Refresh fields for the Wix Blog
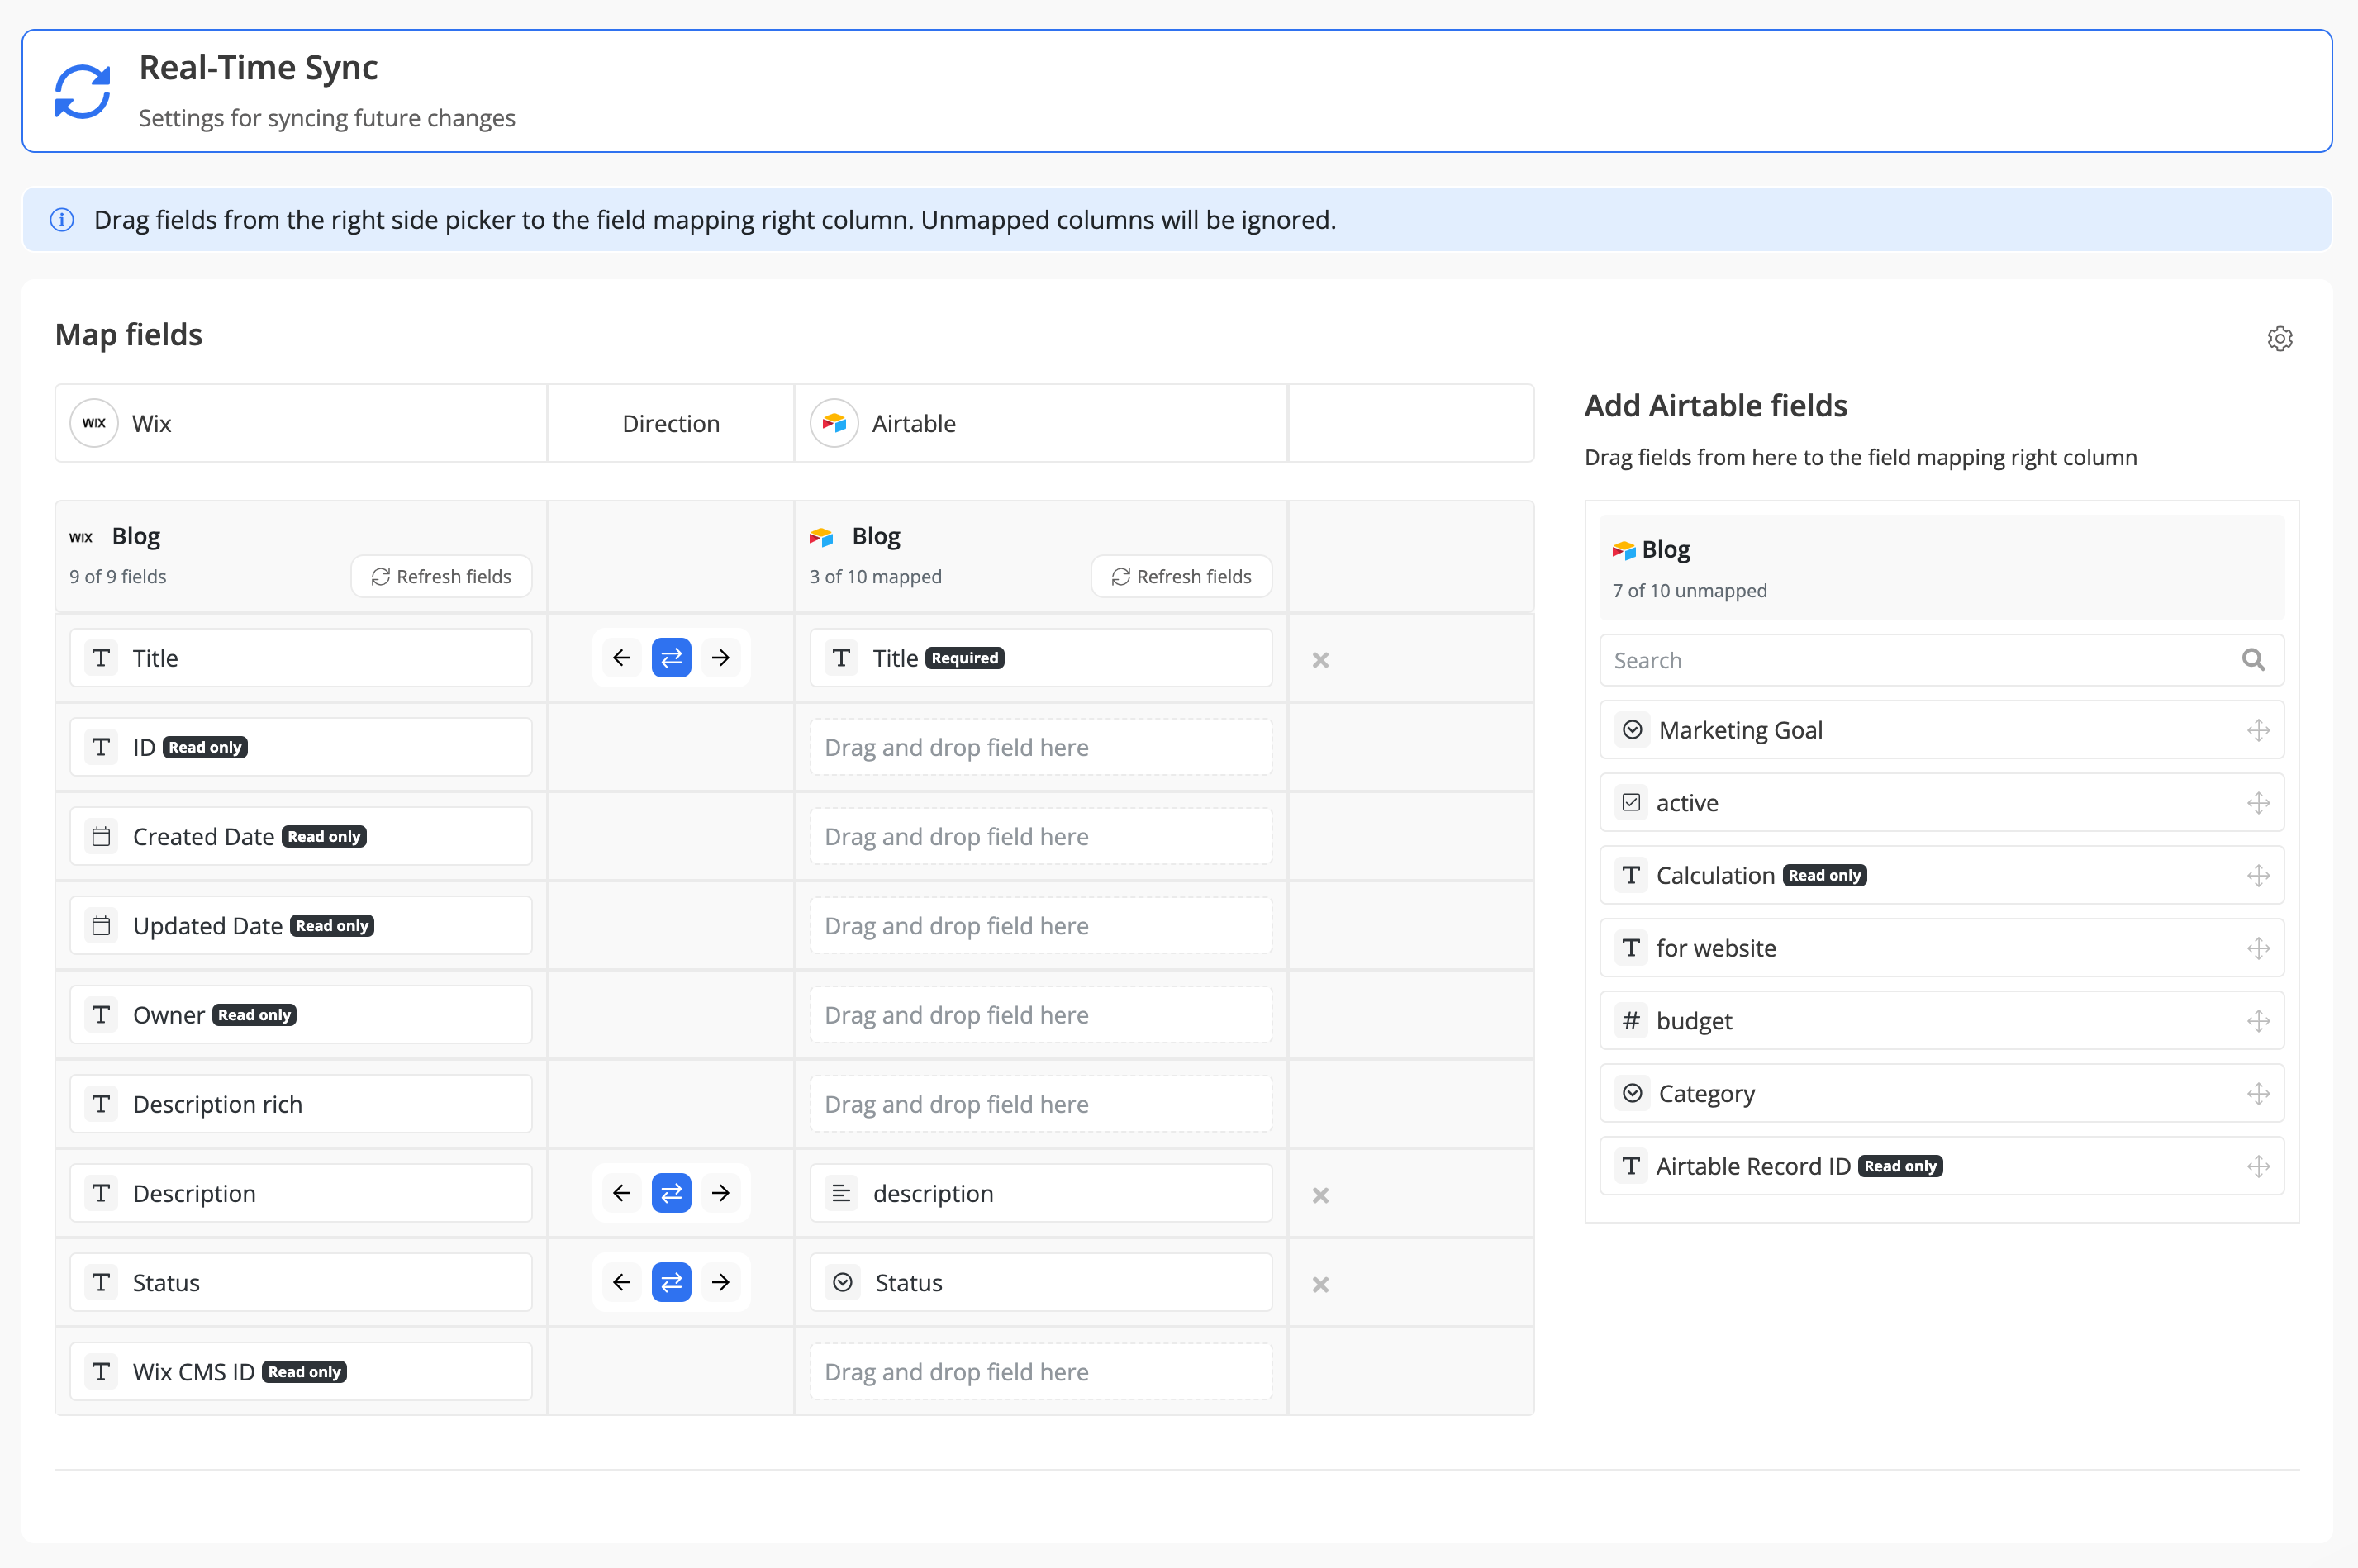 pos(441,576)
